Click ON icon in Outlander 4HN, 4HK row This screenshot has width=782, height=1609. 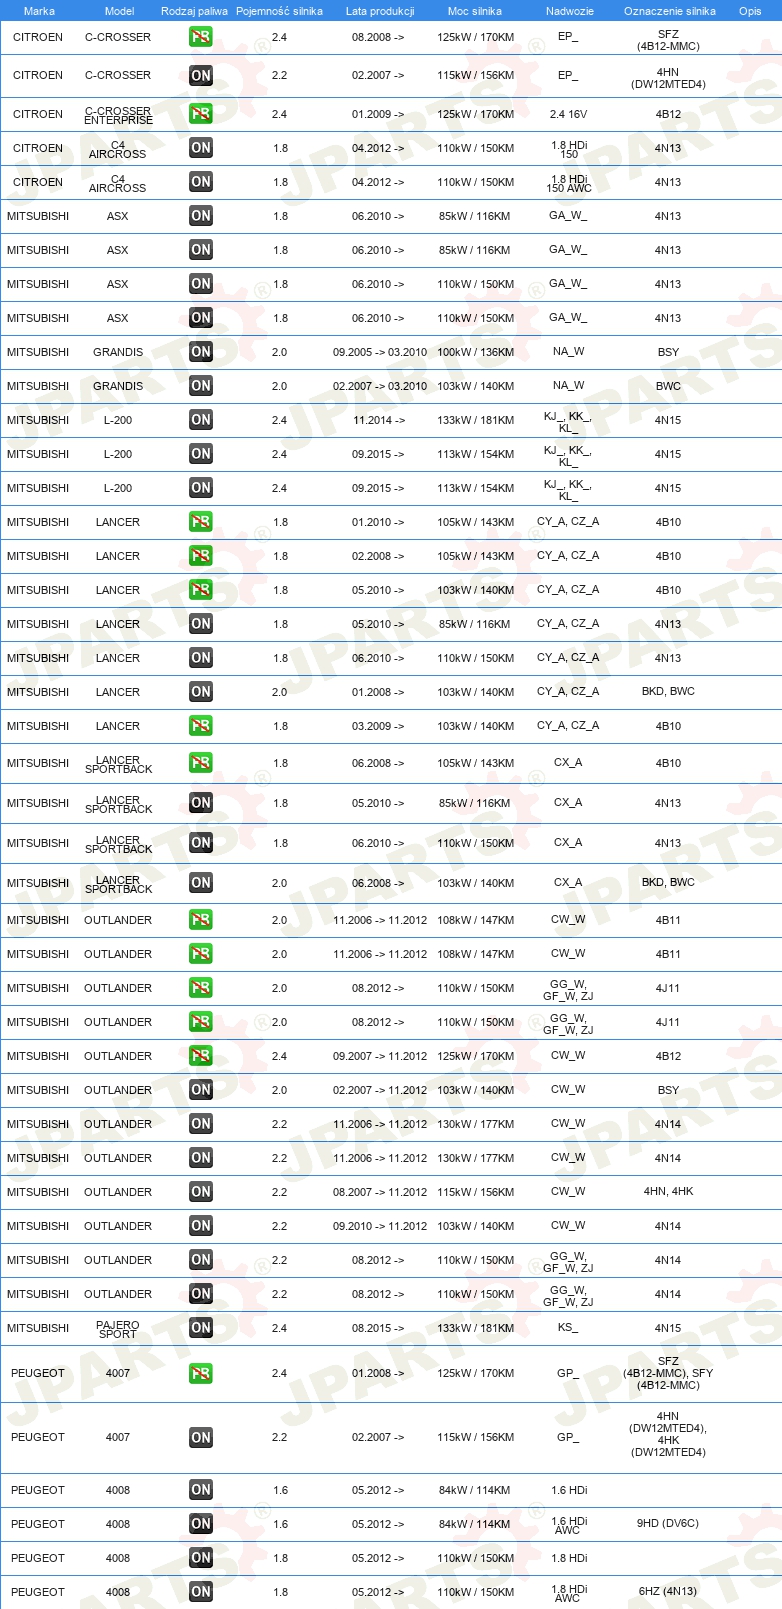(x=201, y=1192)
